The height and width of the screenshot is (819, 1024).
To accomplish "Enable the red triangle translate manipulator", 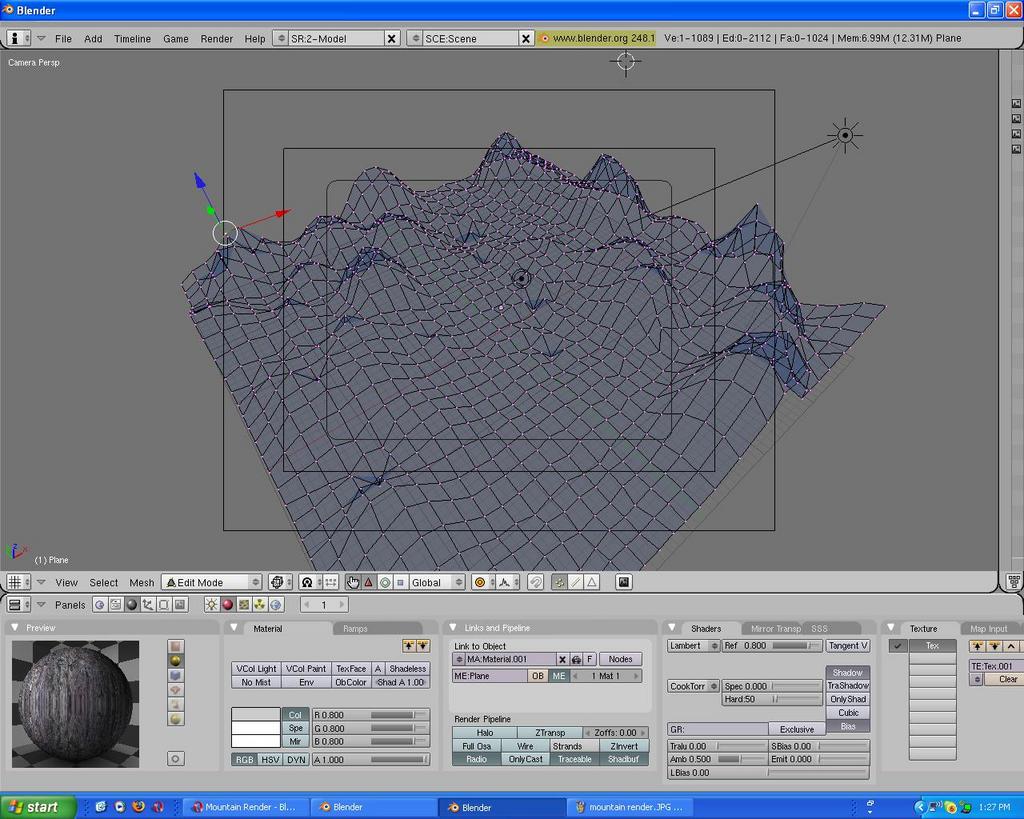I will coord(369,582).
